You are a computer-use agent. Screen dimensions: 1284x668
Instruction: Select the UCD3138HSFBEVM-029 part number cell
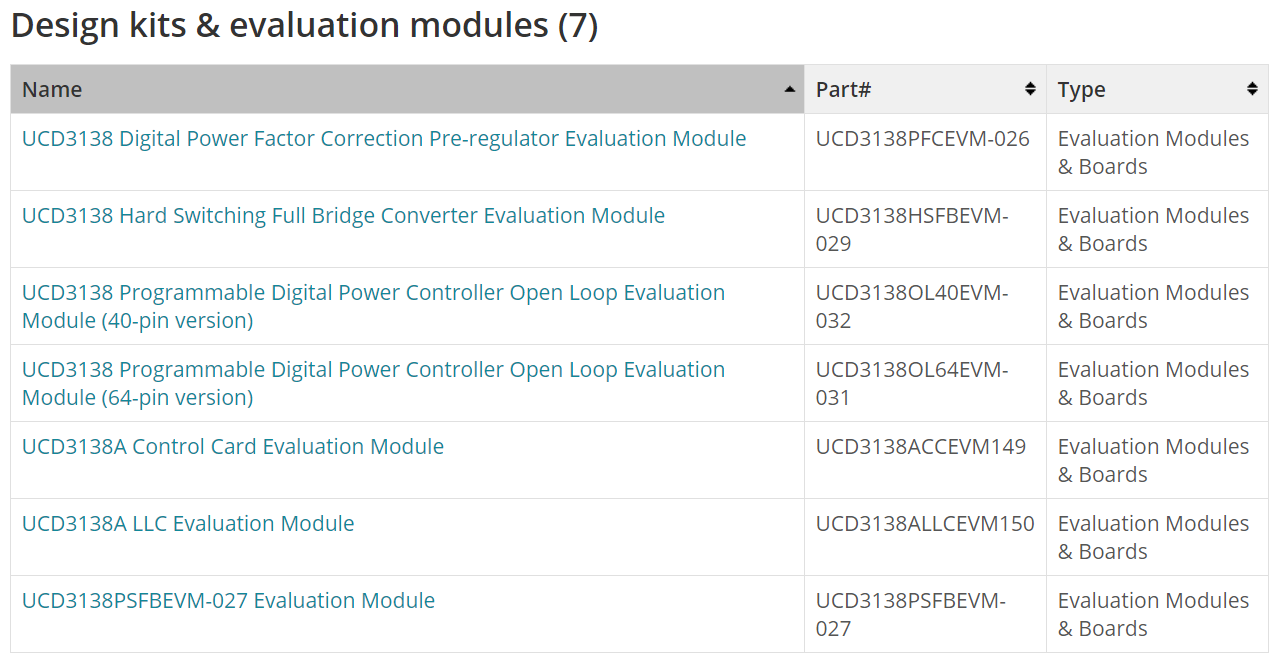[x=925, y=229]
